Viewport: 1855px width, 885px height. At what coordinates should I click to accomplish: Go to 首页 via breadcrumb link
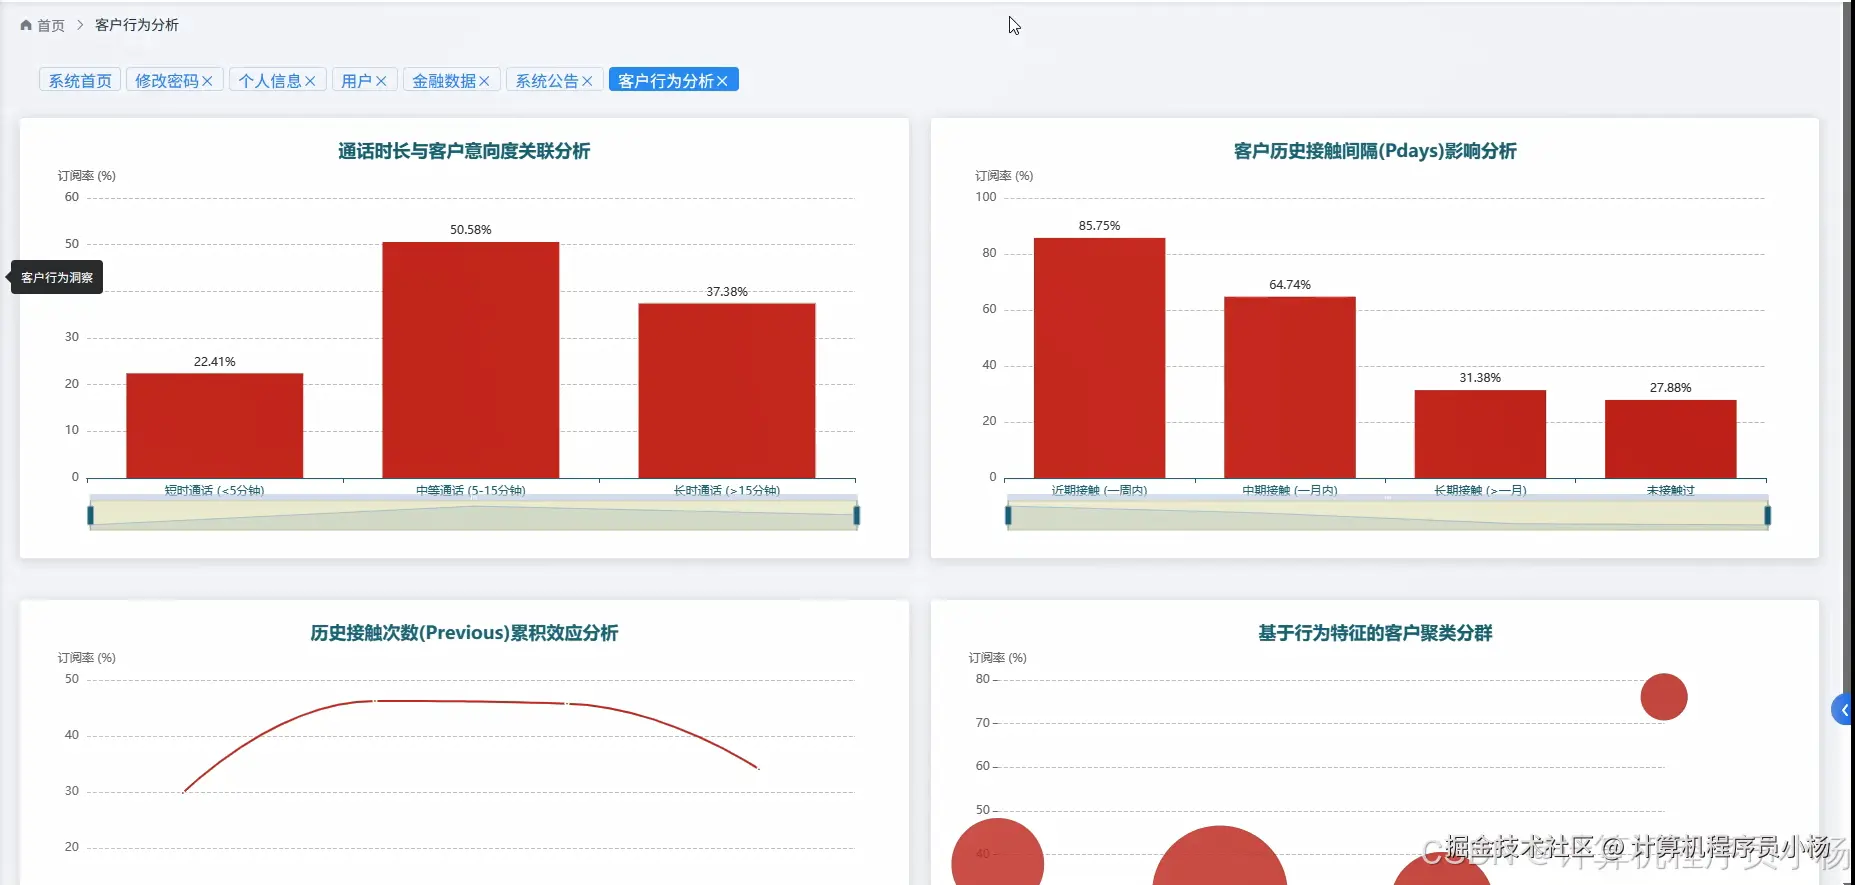click(x=51, y=25)
